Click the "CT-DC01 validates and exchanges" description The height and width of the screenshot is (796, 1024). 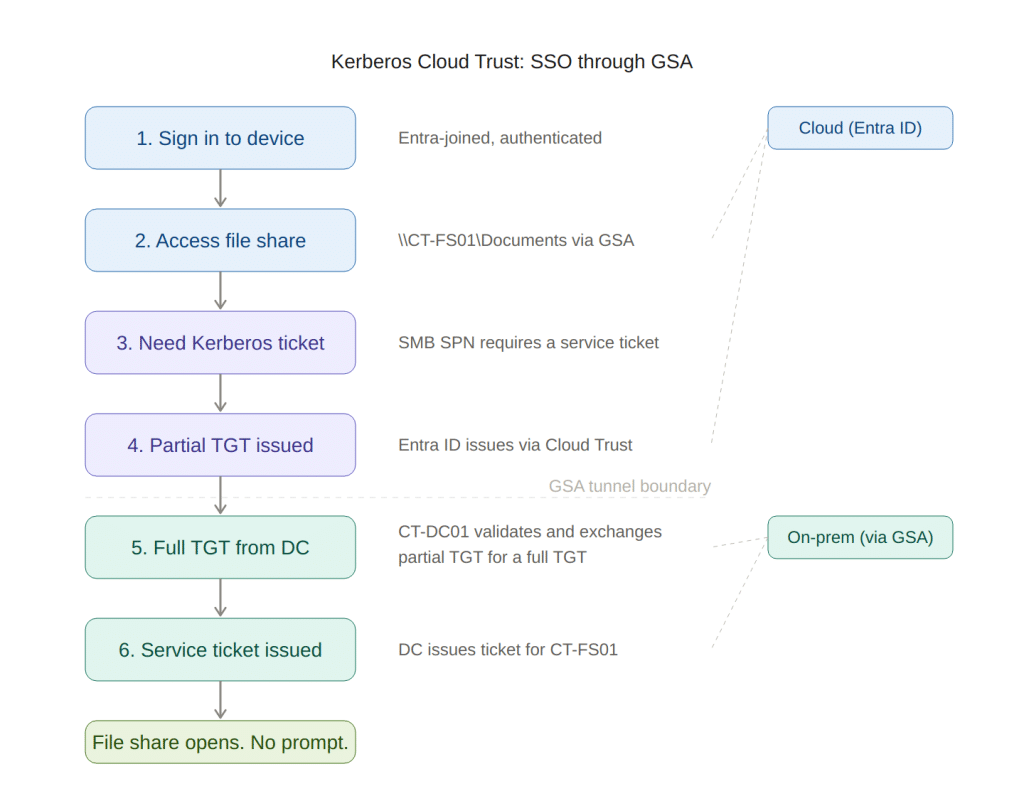[x=530, y=532]
